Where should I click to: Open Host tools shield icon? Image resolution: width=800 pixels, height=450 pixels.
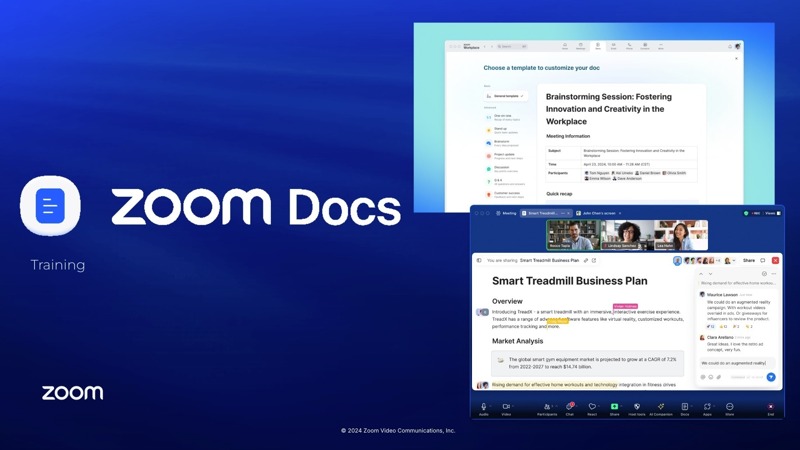click(x=637, y=407)
